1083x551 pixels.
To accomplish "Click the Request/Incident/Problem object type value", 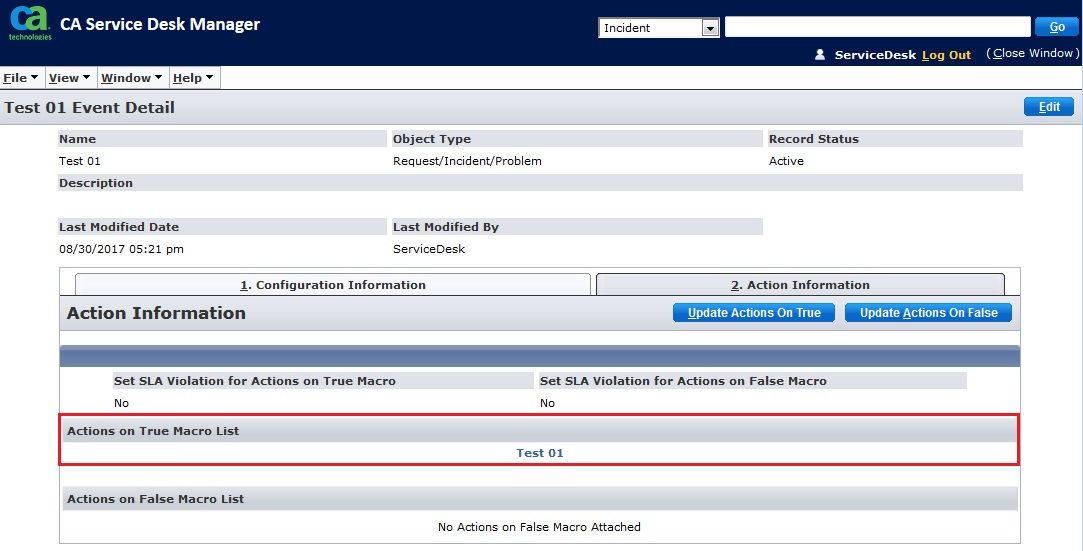I will [x=467, y=161].
